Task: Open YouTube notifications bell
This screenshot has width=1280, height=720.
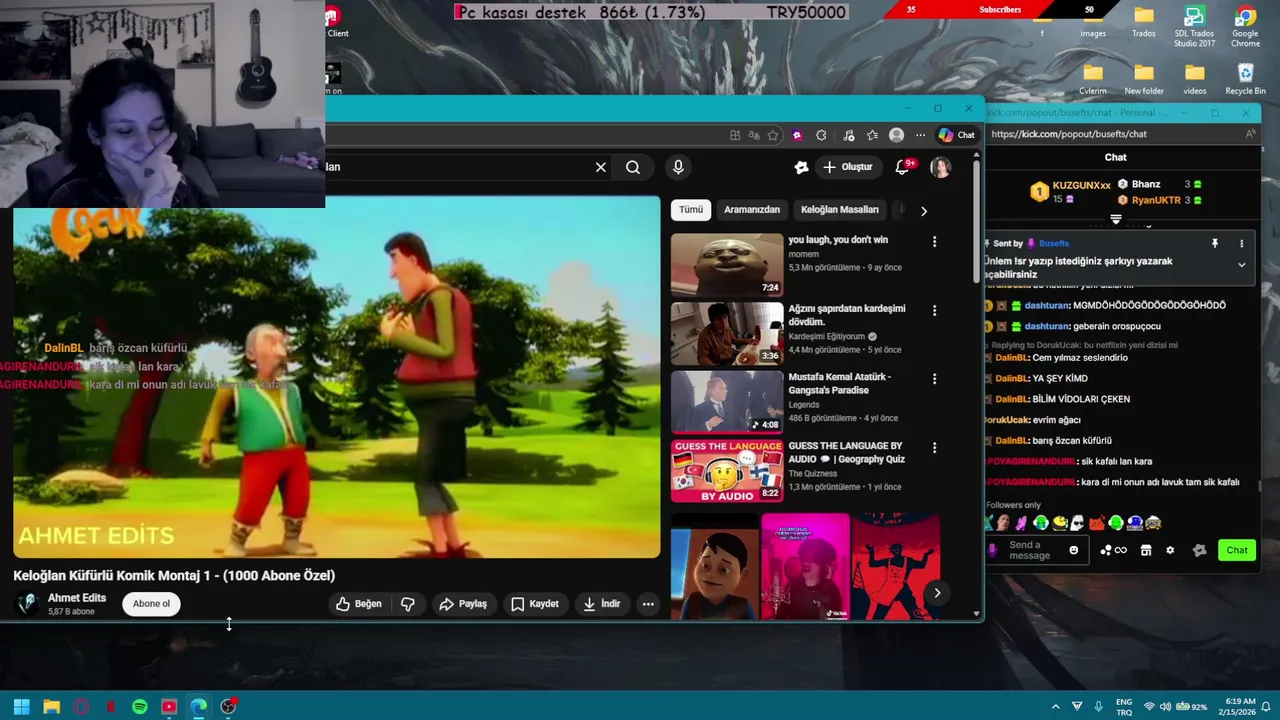Action: click(x=903, y=167)
